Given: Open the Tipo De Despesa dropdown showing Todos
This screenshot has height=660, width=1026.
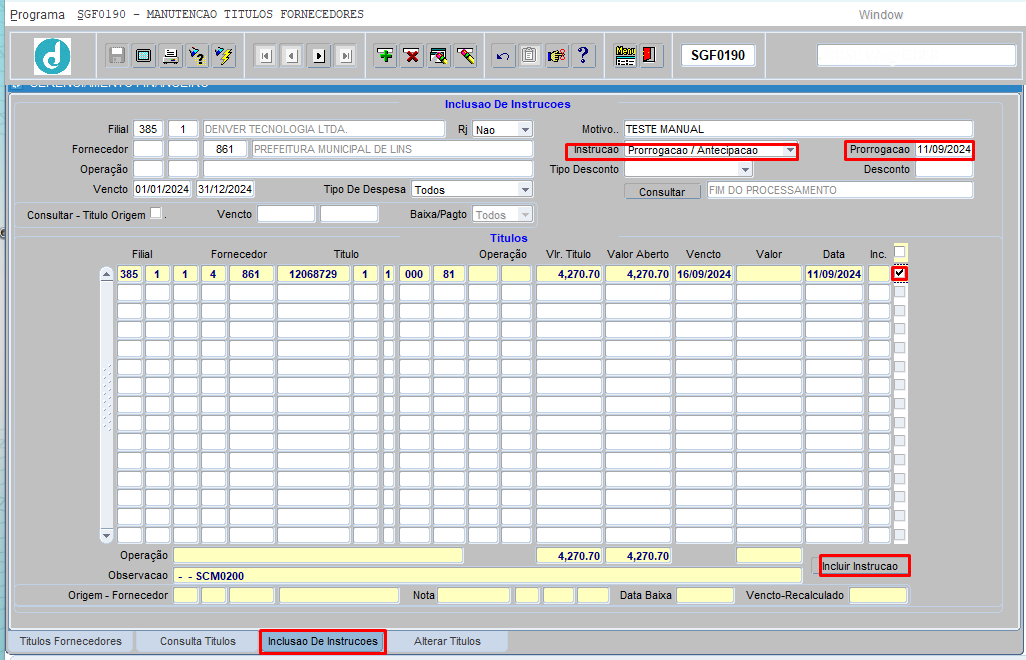Looking at the screenshot, I should [525, 190].
